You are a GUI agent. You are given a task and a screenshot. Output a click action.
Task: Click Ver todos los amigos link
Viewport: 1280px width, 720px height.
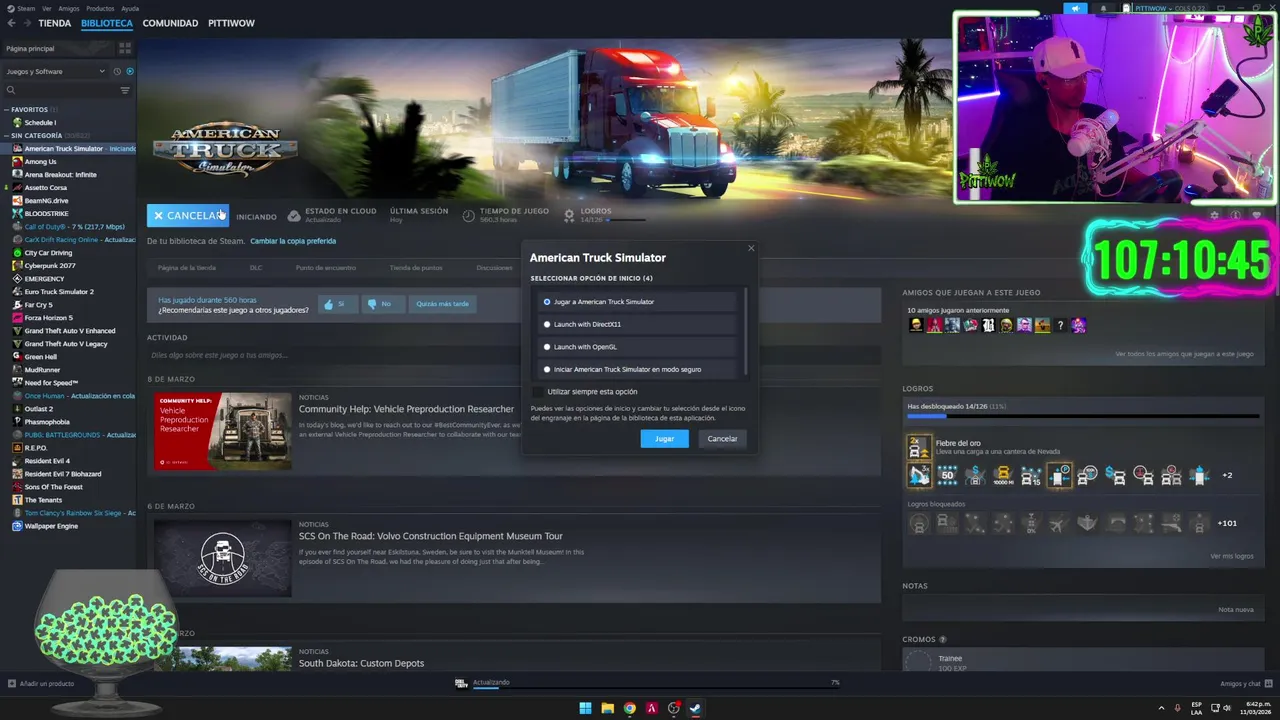click(x=1184, y=354)
